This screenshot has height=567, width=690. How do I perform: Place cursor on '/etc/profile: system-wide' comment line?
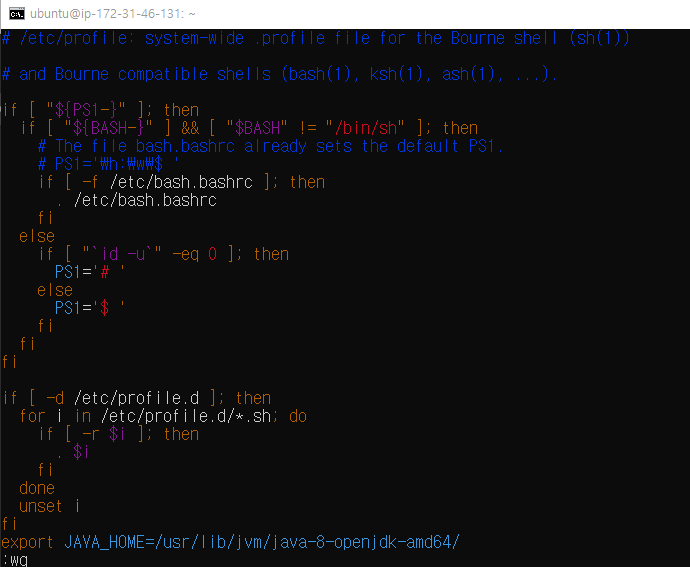pyautogui.click(x=316, y=38)
